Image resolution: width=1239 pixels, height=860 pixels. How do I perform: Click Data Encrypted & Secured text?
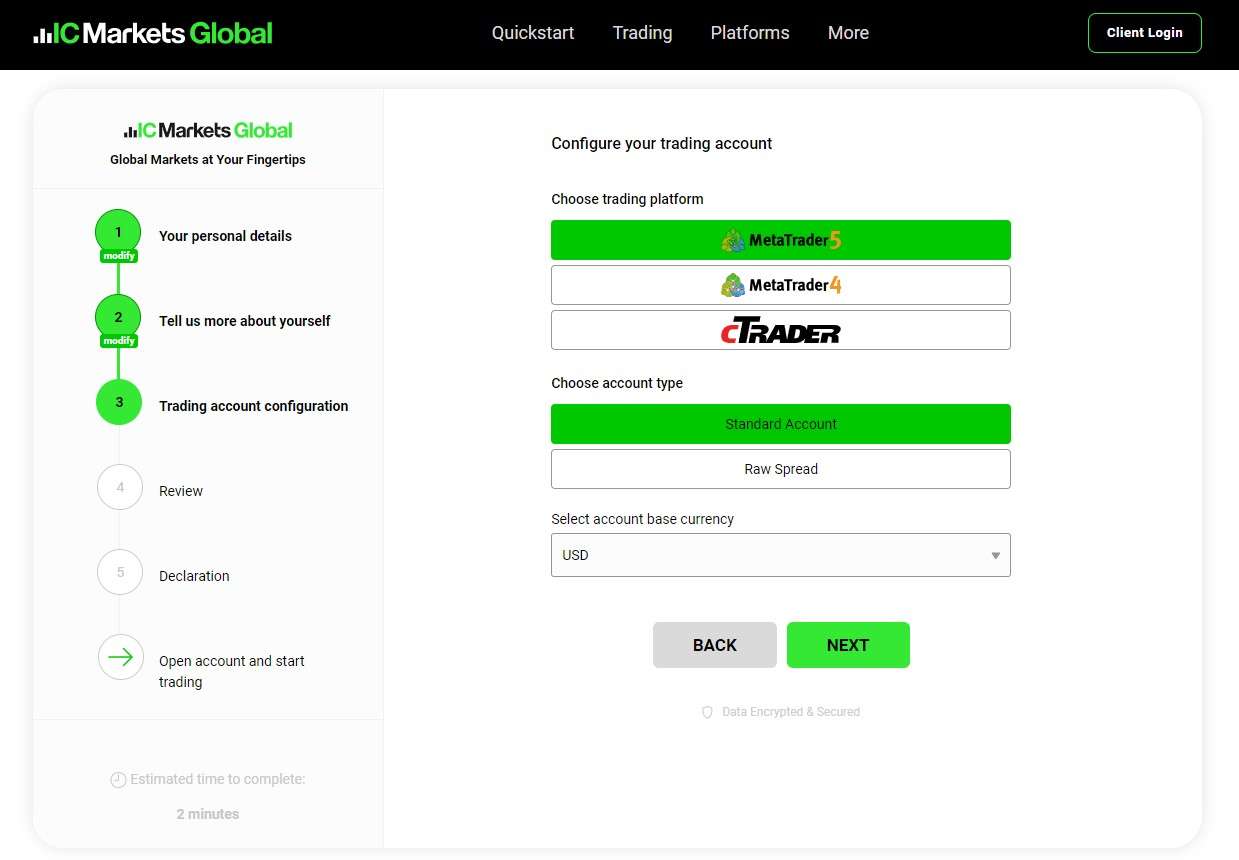(791, 712)
